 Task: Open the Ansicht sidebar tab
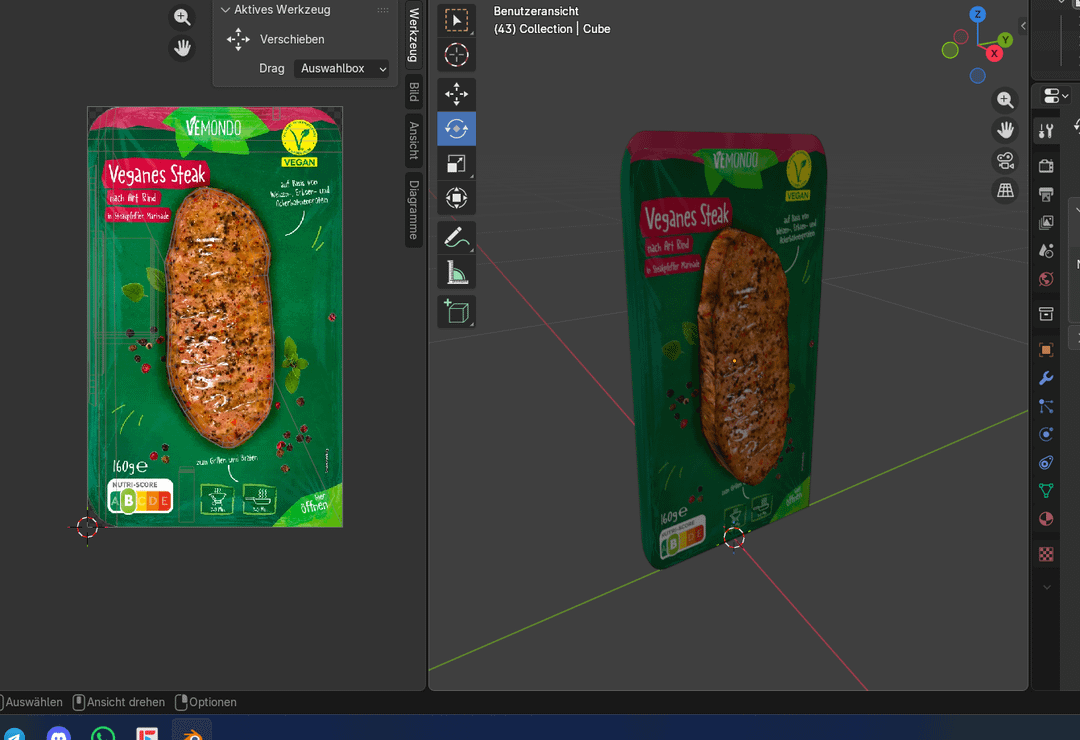413,140
